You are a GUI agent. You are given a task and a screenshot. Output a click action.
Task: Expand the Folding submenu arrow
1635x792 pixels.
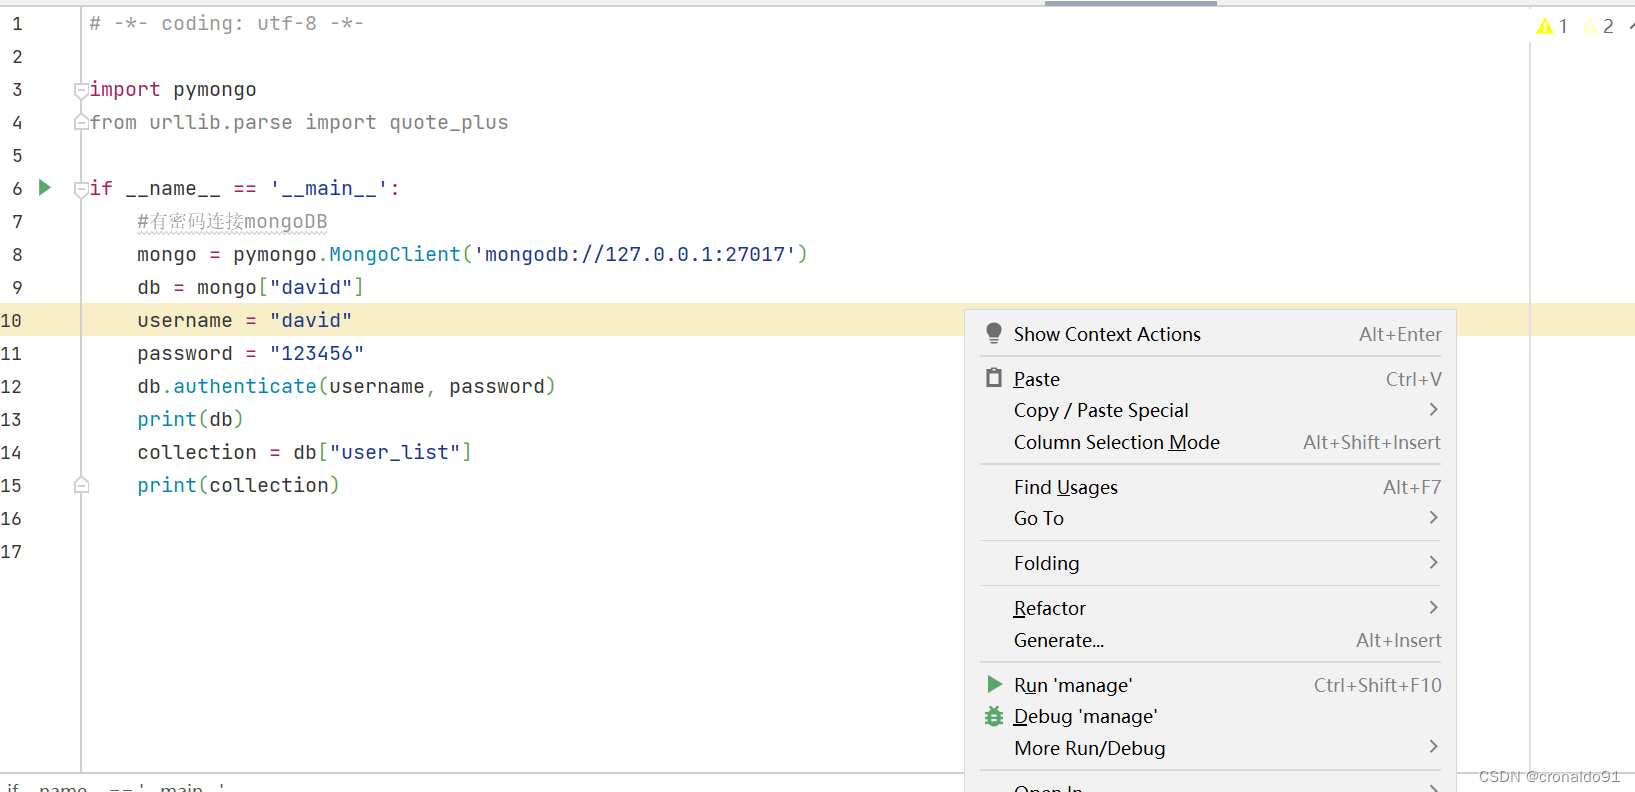(1433, 562)
